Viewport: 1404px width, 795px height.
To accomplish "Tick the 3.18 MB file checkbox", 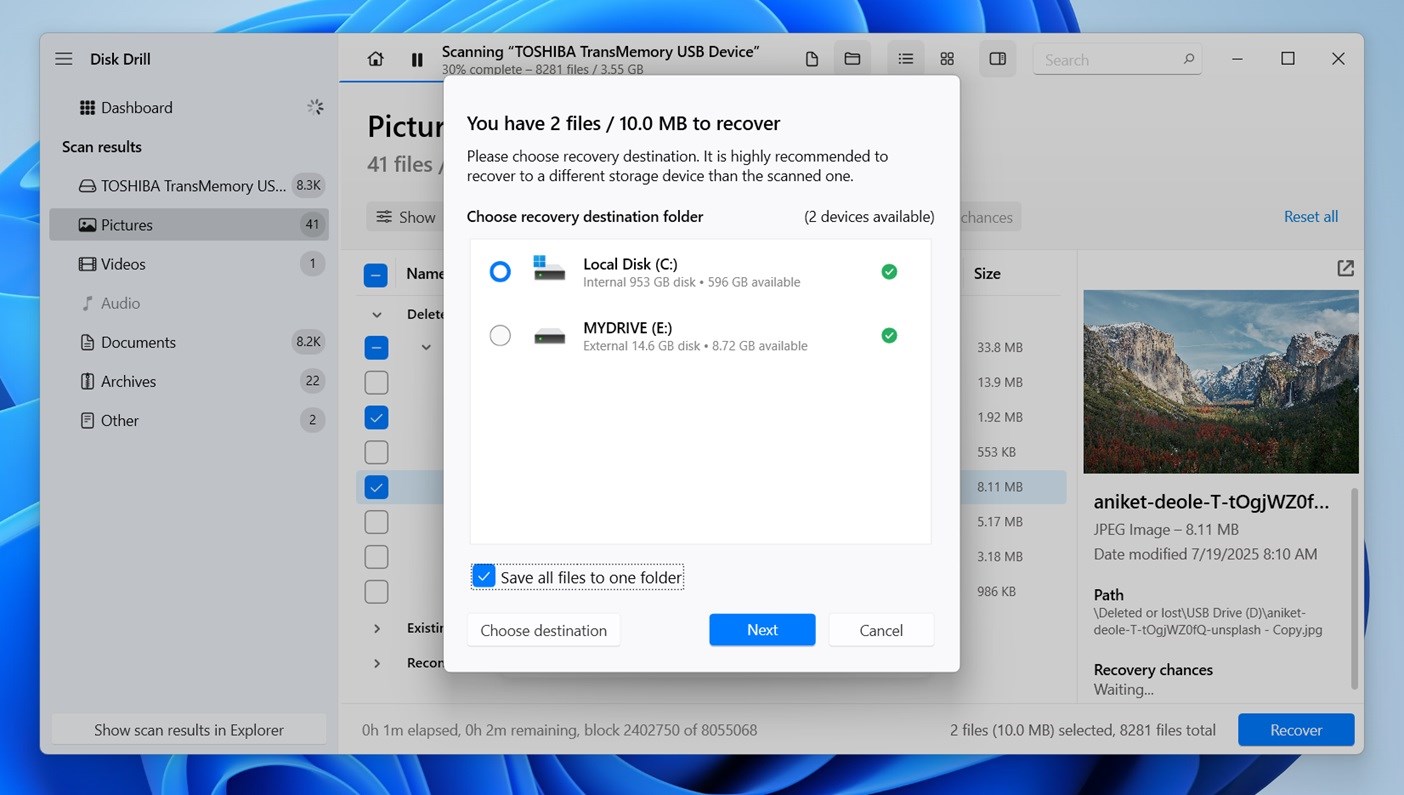I will click(x=376, y=556).
